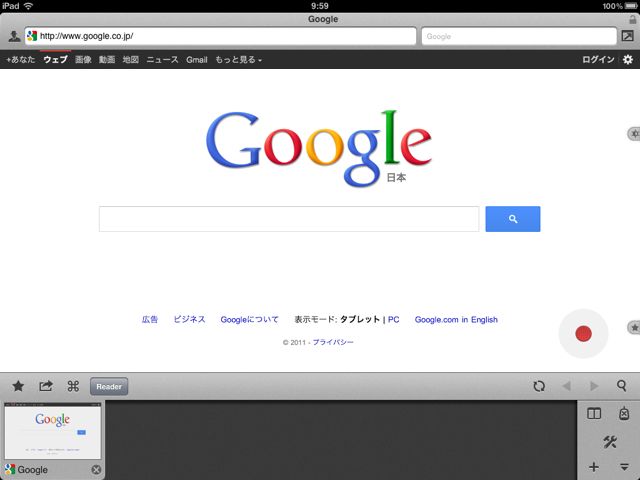Image resolution: width=640 pixels, height=480 pixels.
Task: Click the browser Google search field
Action: (x=519, y=36)
